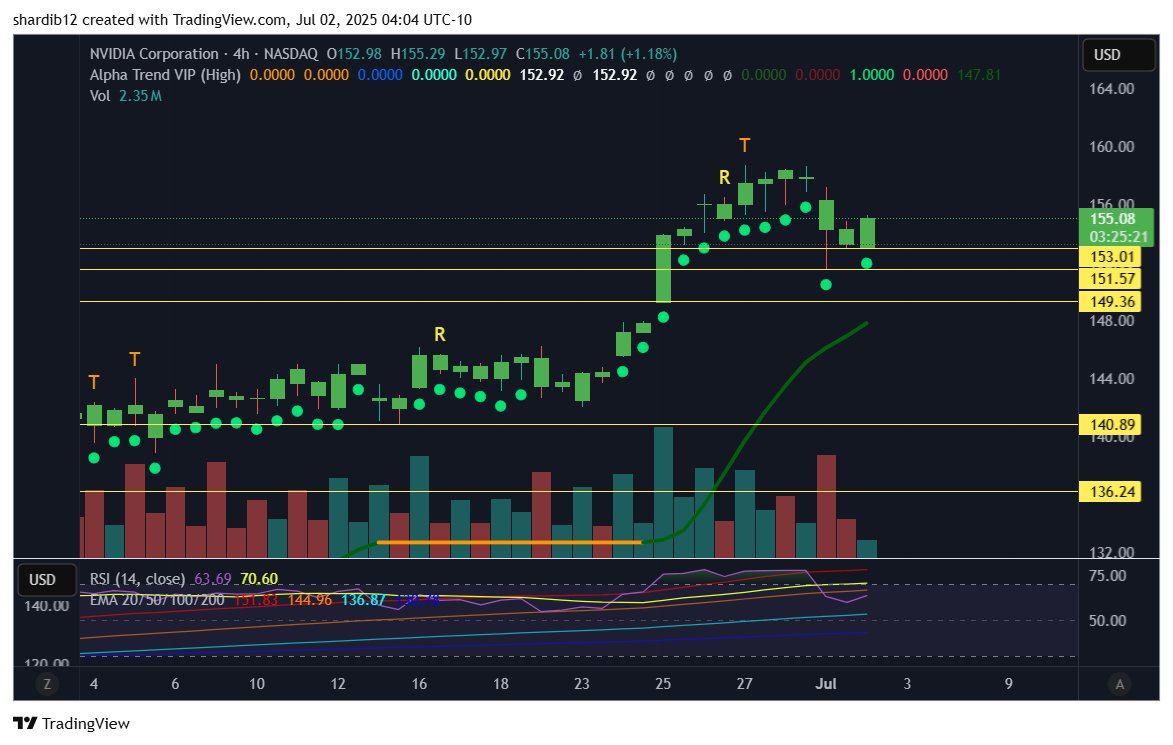Click the EMA value 136.87
This screenshot has height=745, width=1173.
click(x=364, y=600)
